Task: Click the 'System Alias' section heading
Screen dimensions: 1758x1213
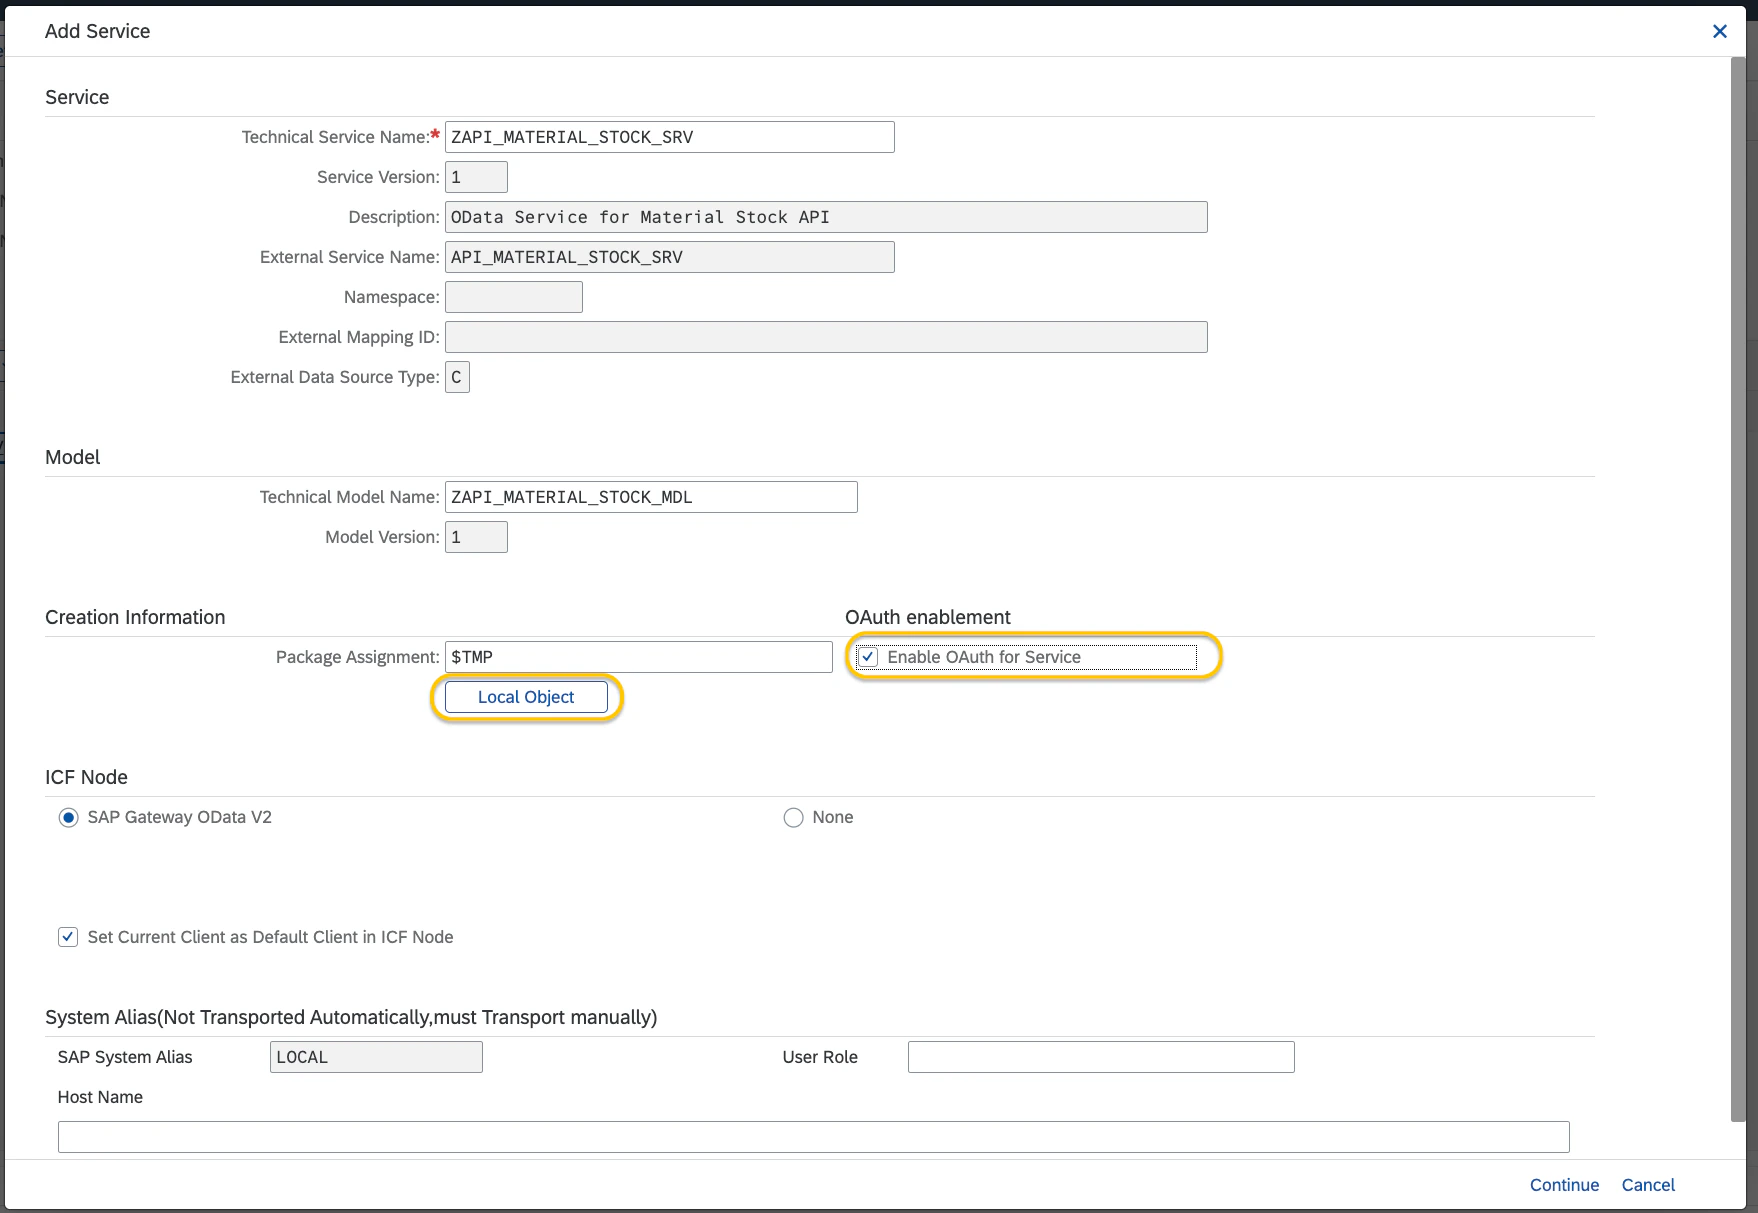Action: [351, 1017]
